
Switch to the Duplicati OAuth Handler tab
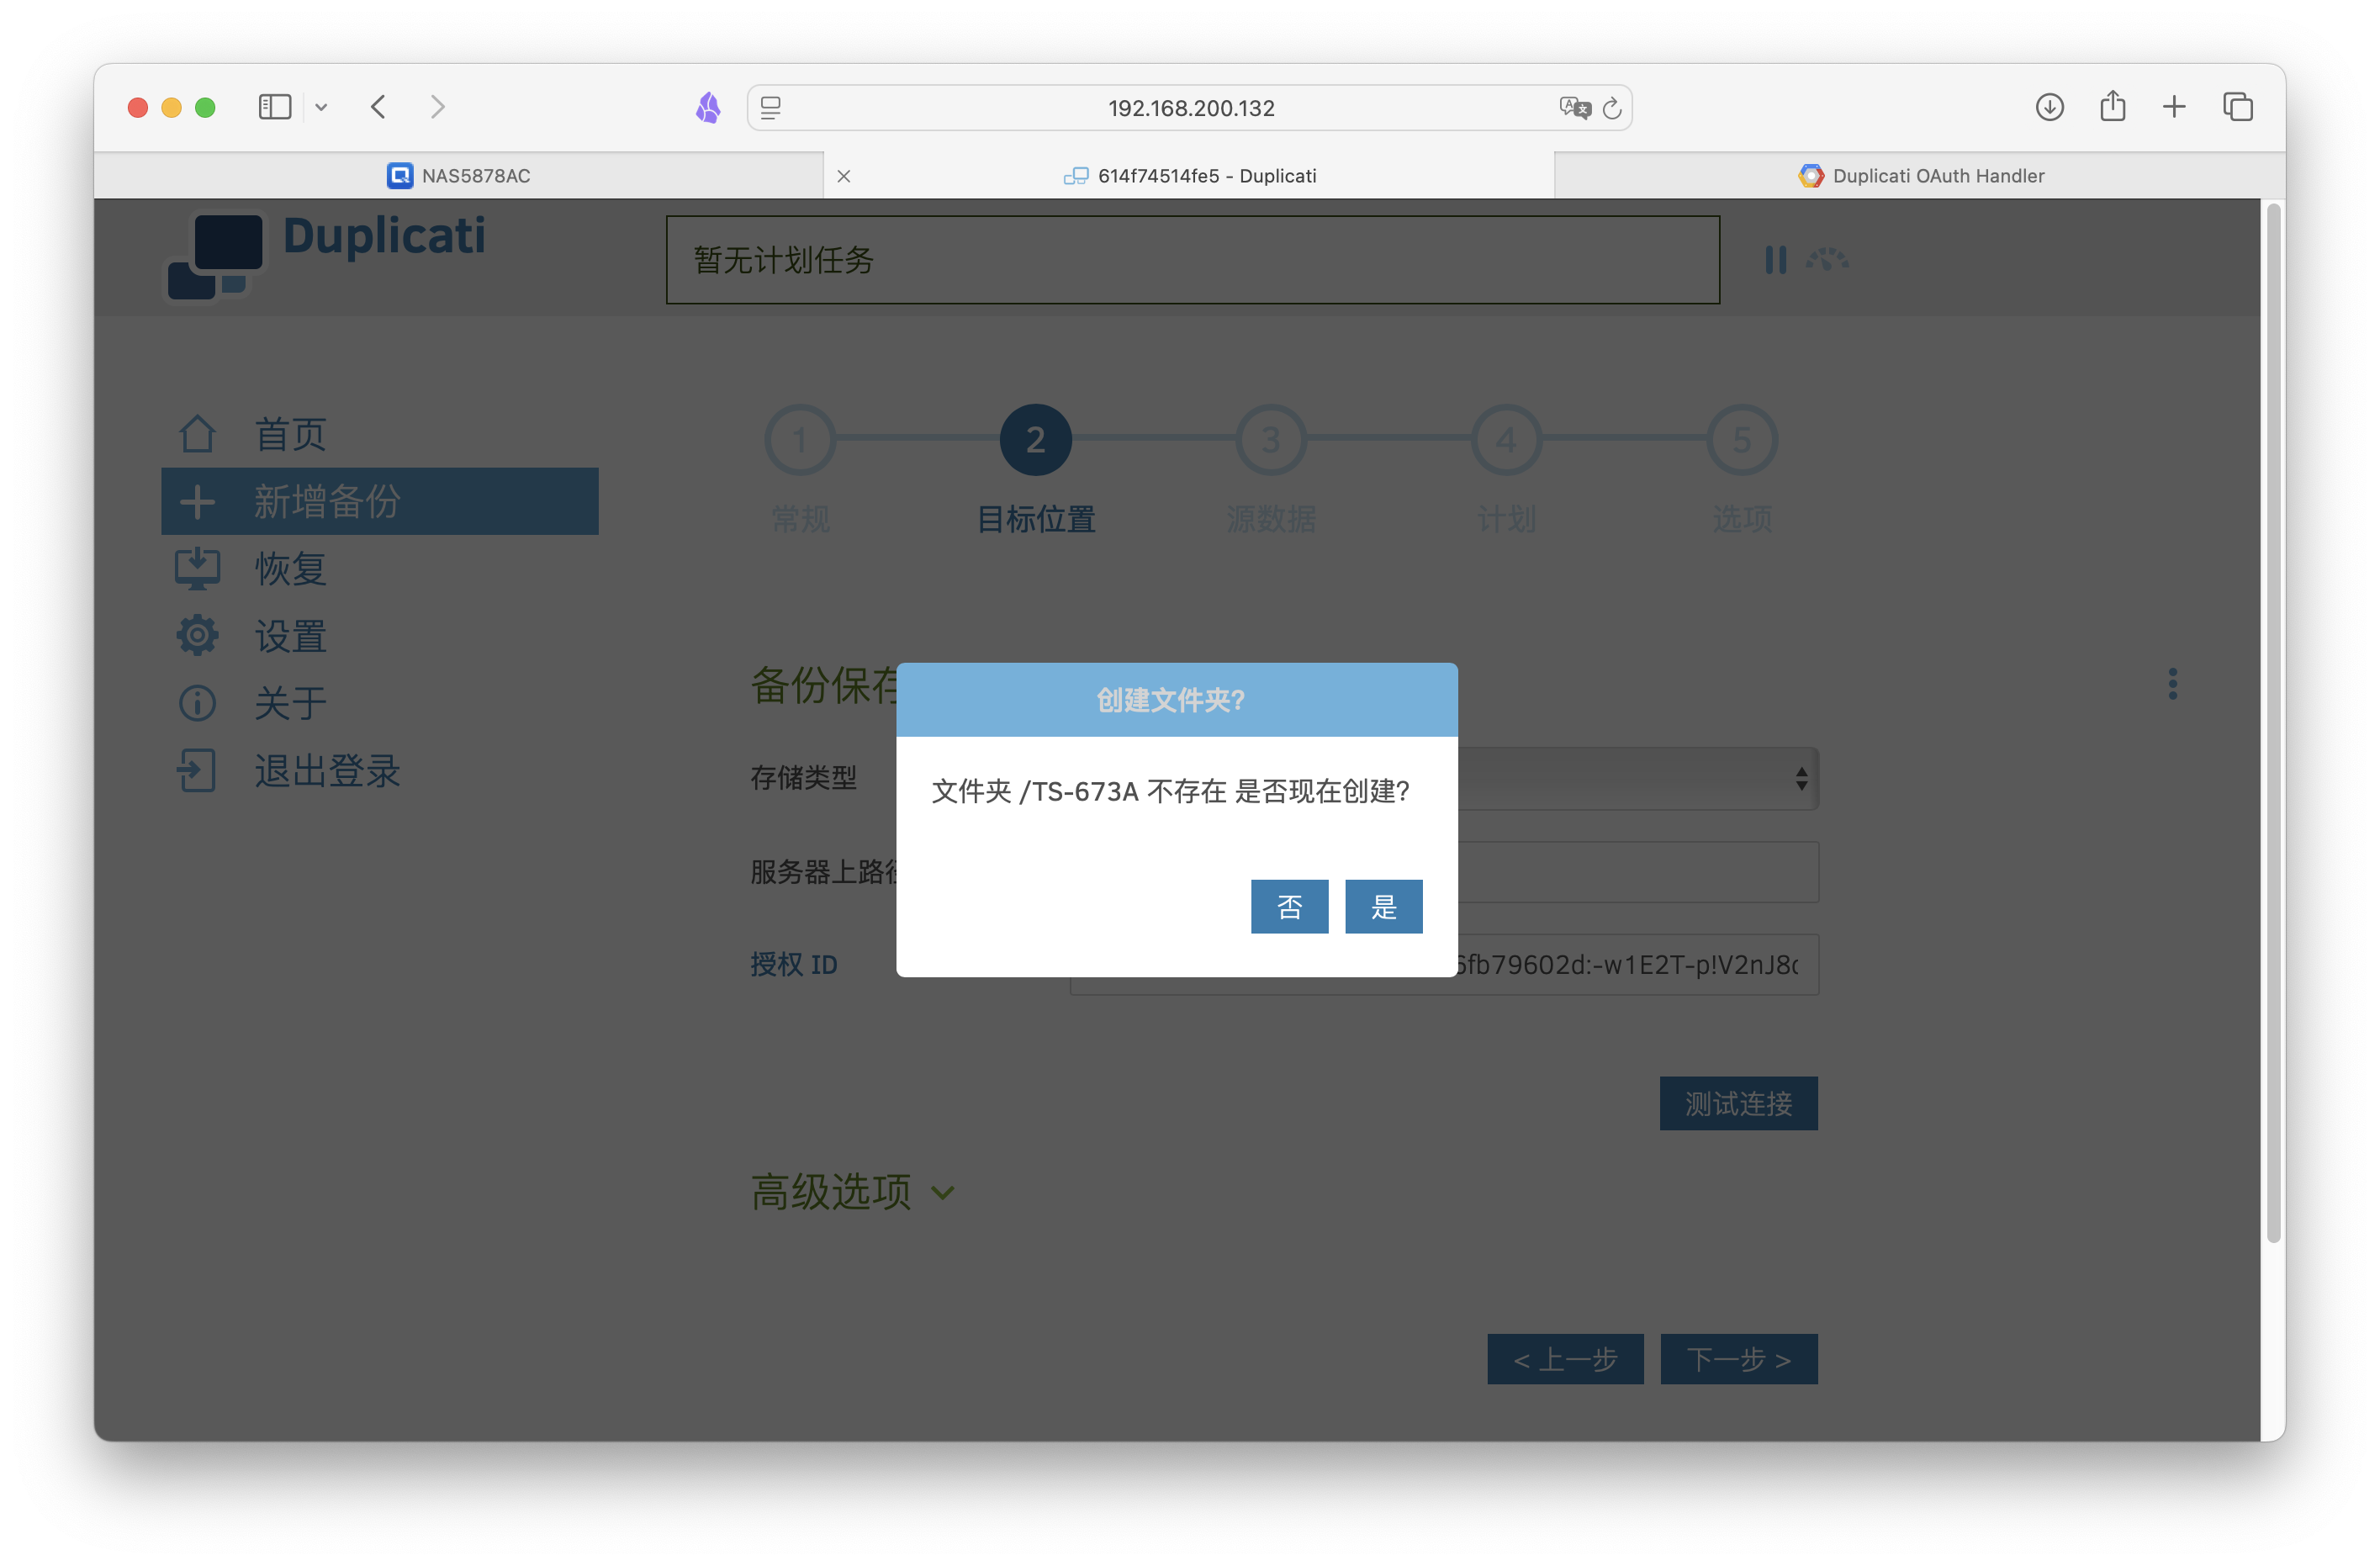click(x=1920, y=176)
